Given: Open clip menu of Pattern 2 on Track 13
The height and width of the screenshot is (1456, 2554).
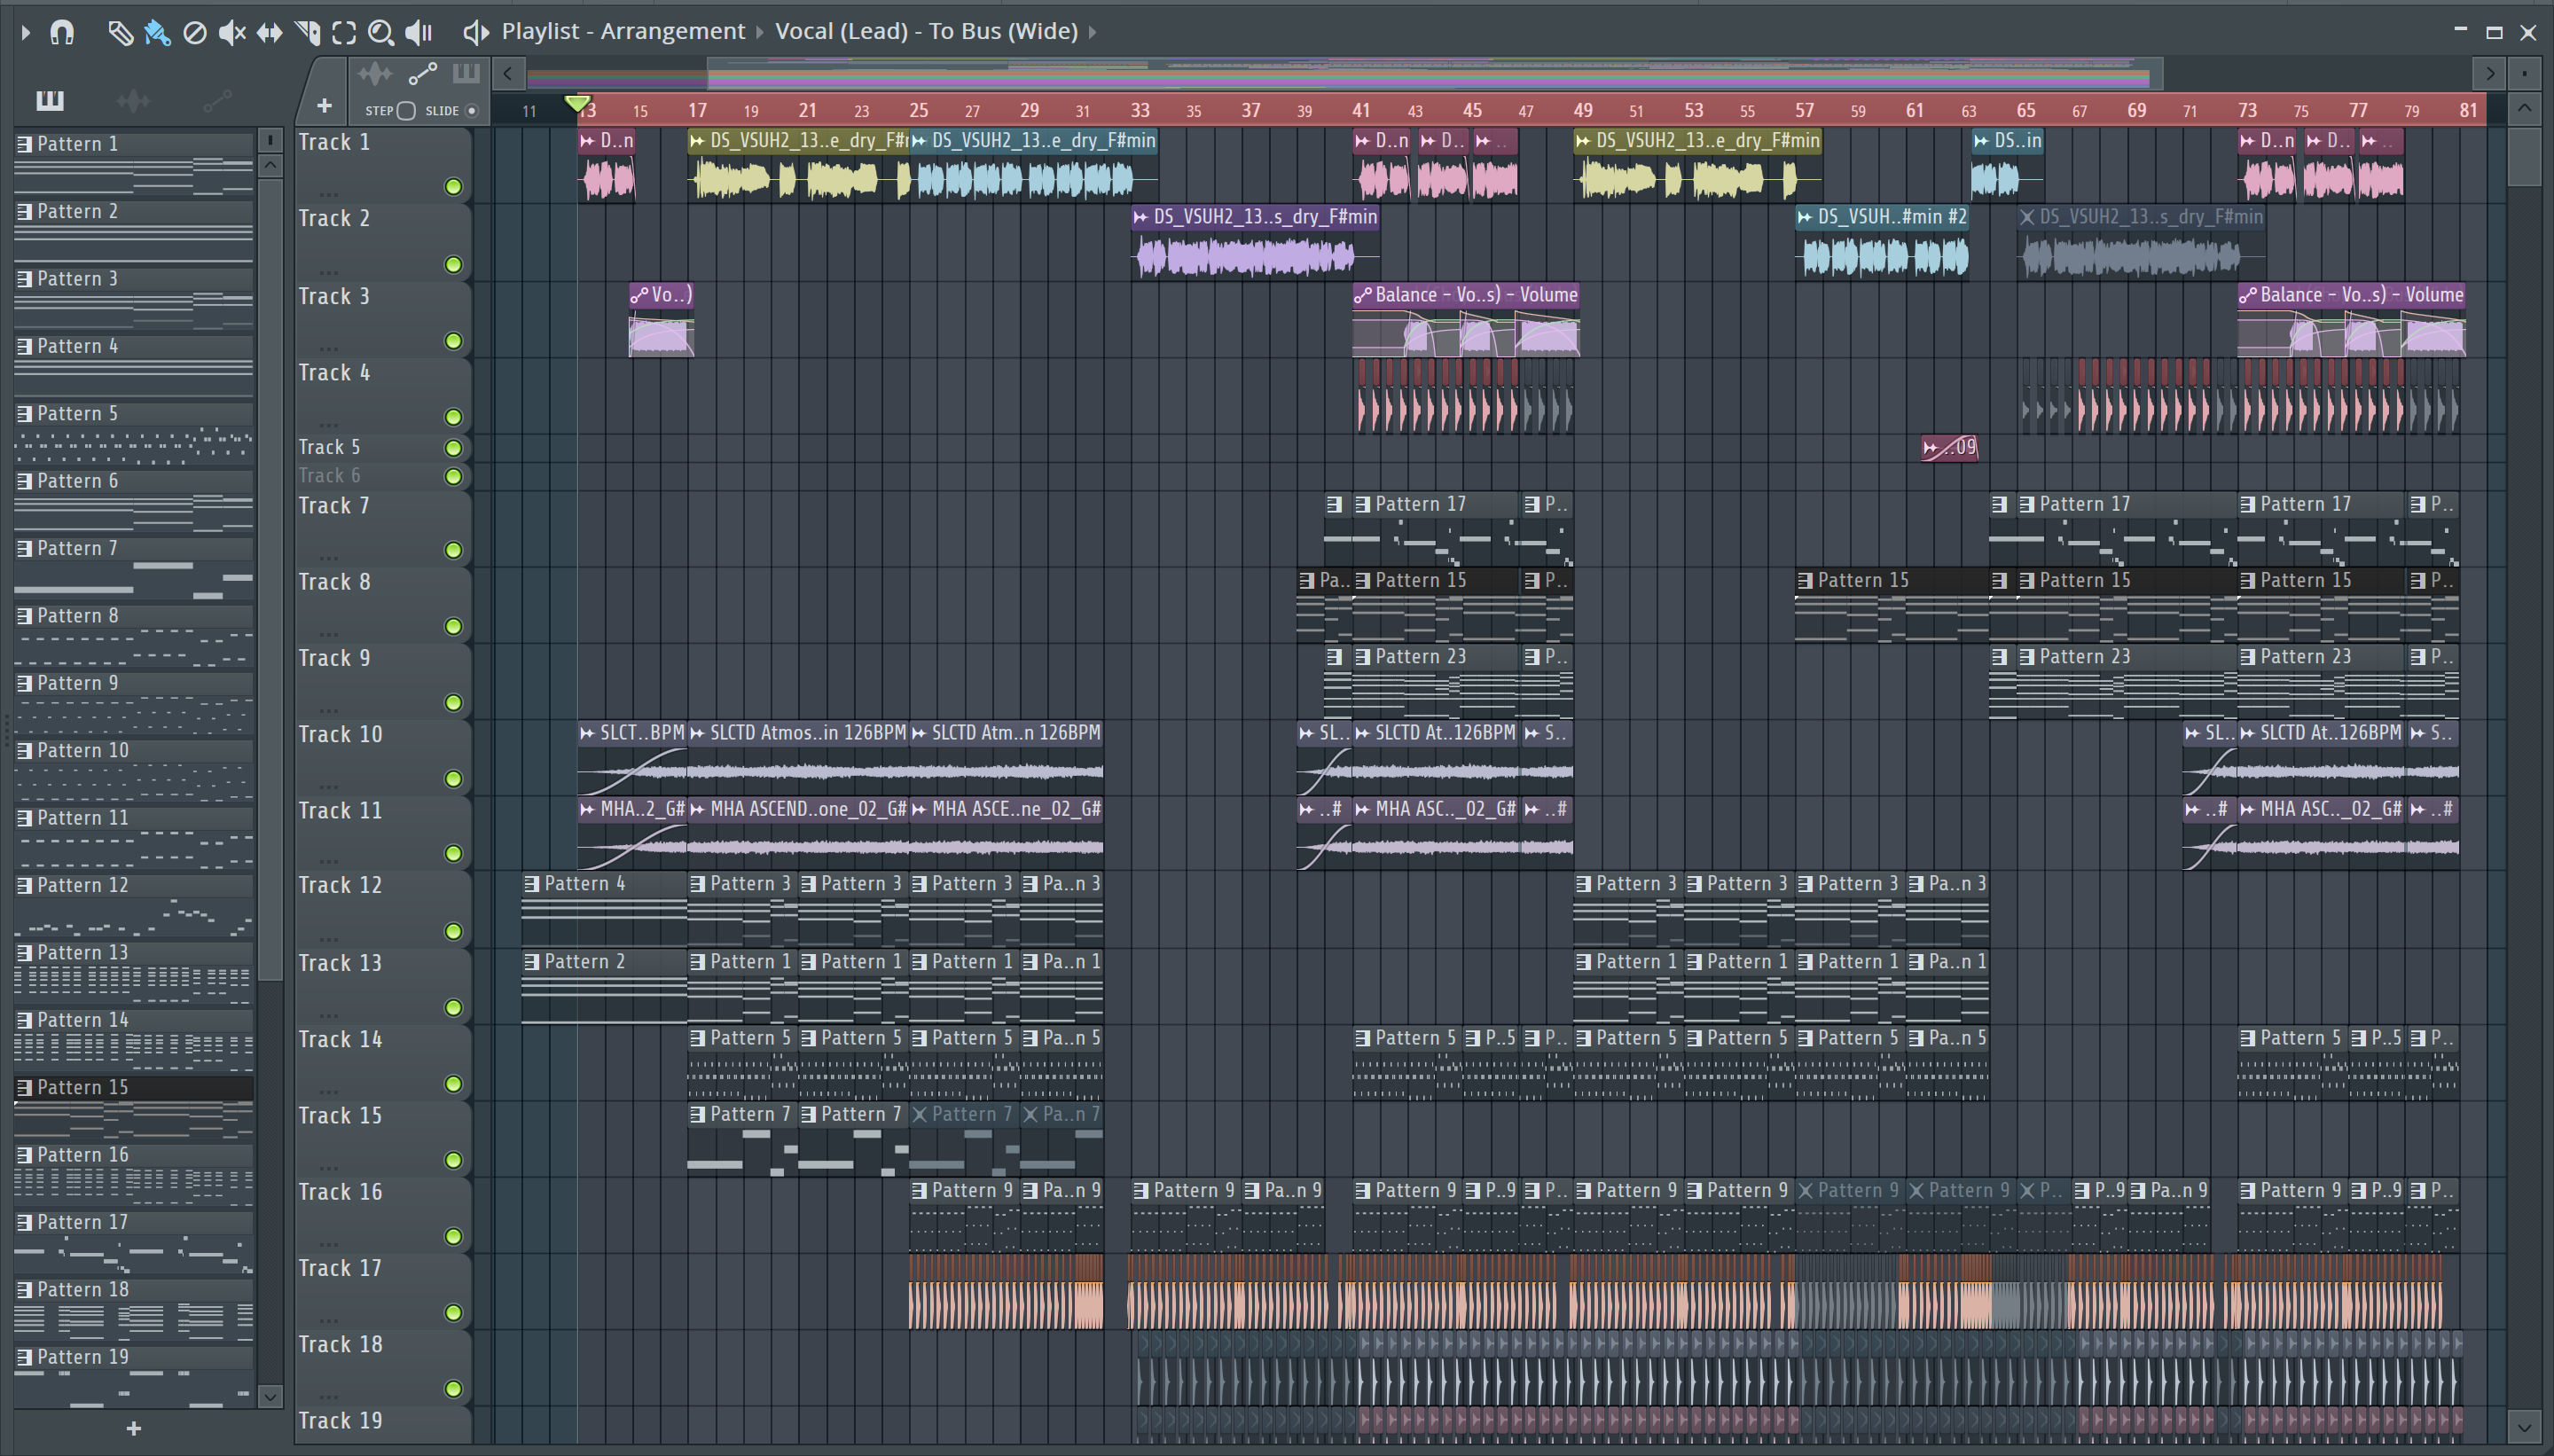Looking at the screenshot, I should [x=532, y=962].
